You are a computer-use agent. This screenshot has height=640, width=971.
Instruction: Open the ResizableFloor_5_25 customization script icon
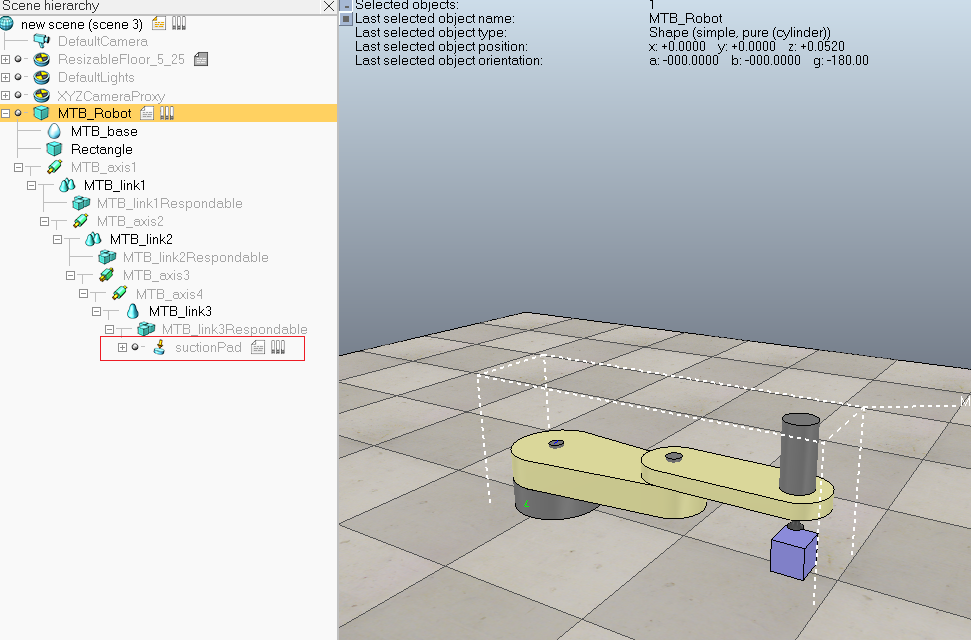tap(201, 59)
